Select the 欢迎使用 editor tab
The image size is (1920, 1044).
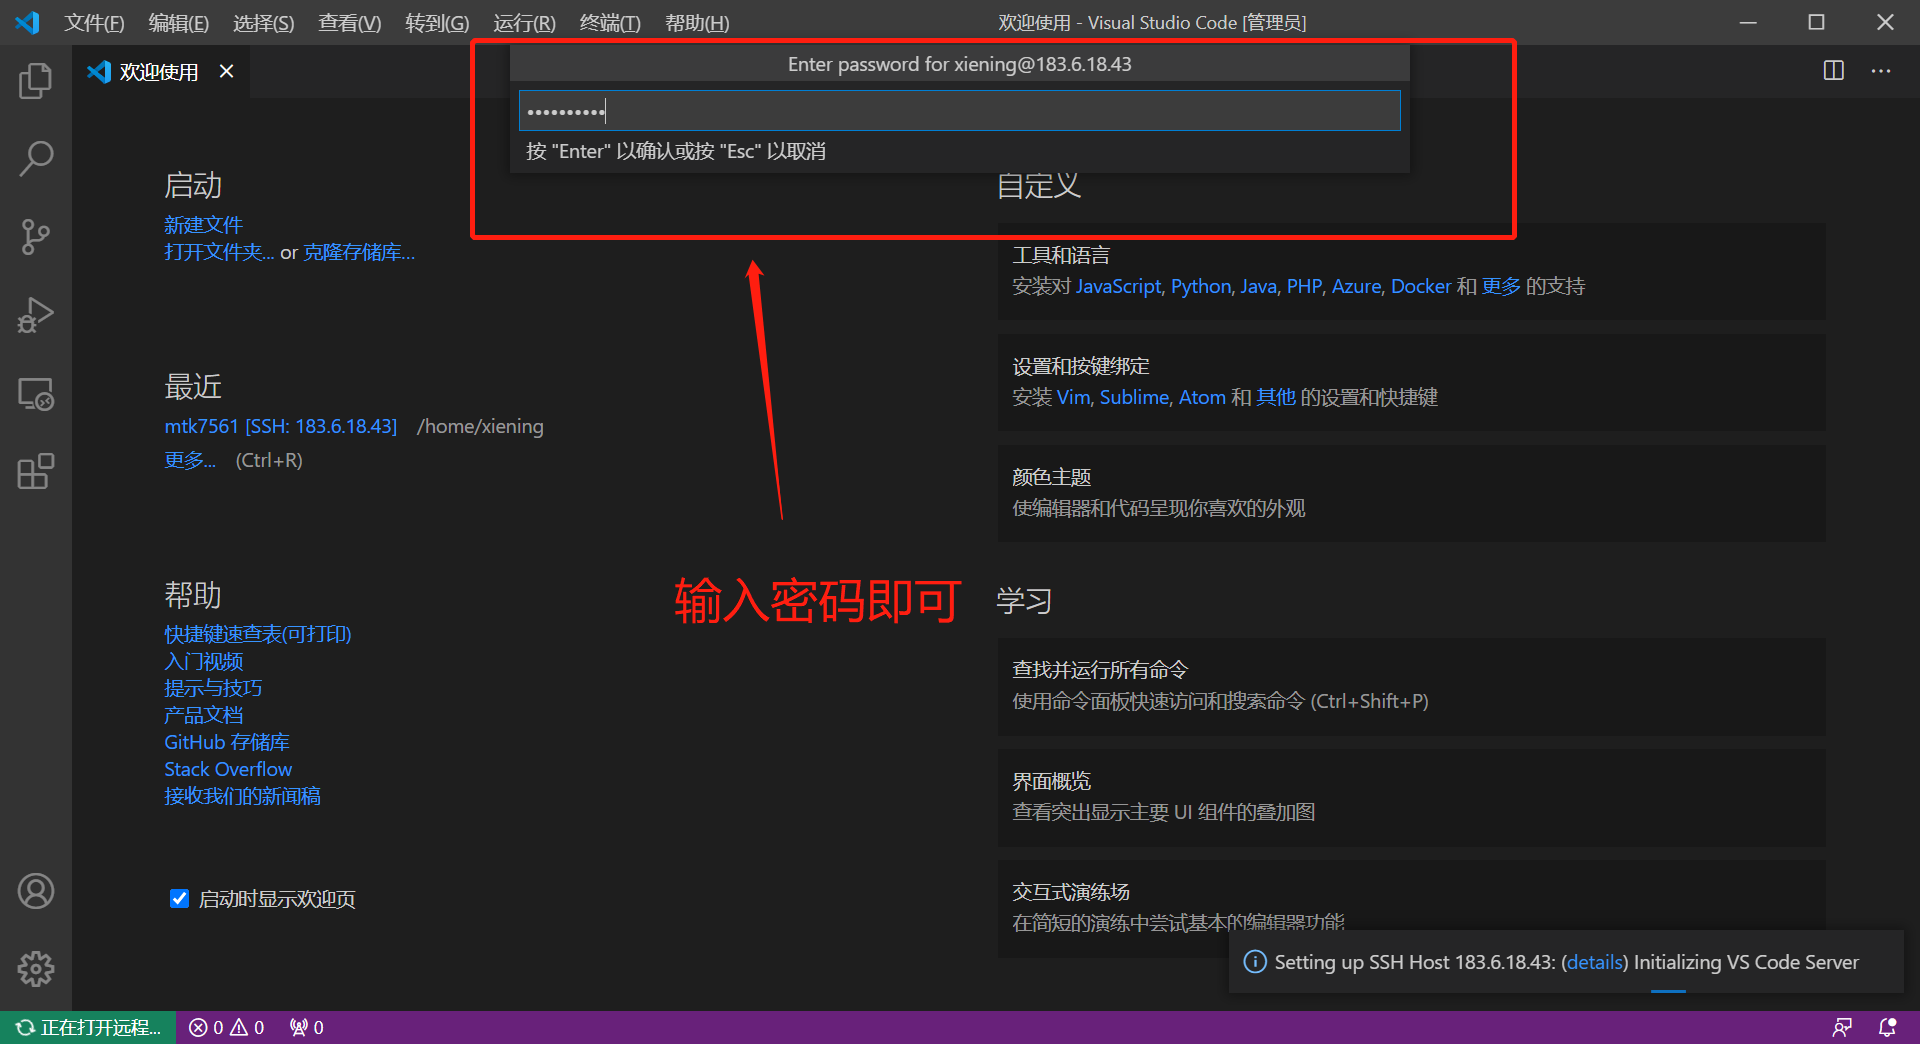[x=161, y=71]
